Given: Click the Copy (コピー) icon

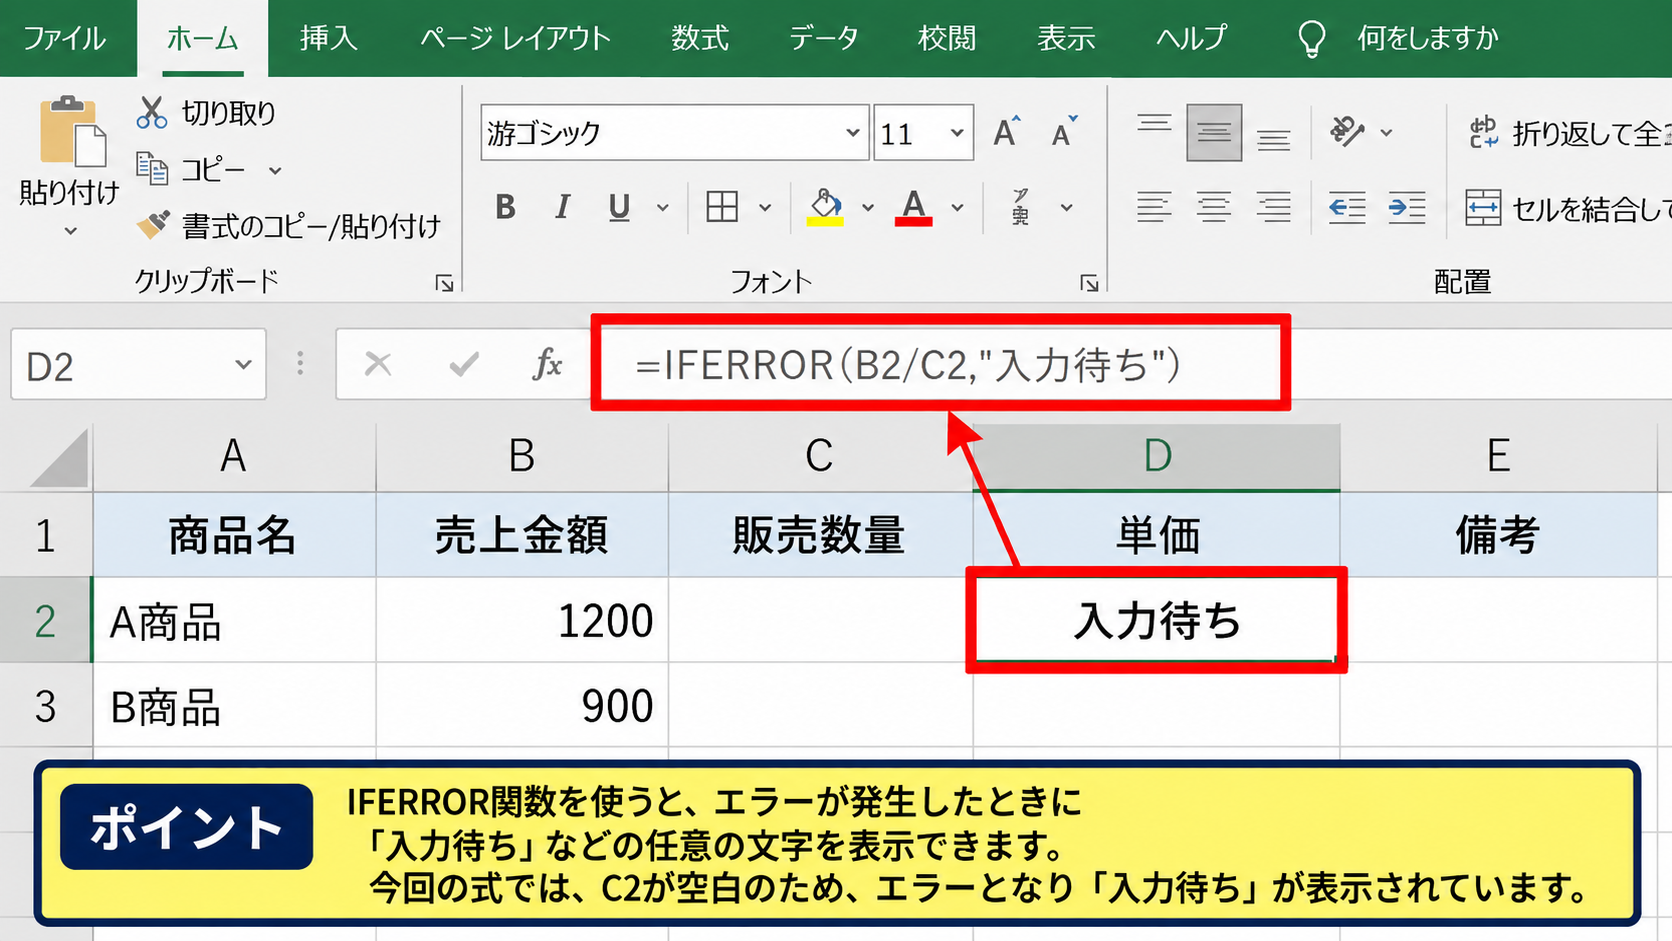Looking at the screenshot, I should 152,169.
